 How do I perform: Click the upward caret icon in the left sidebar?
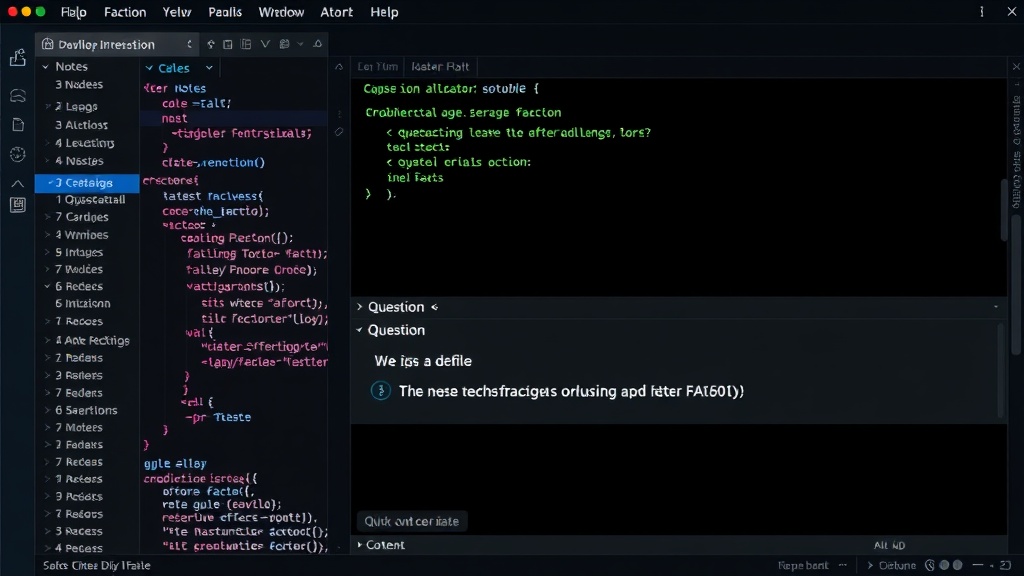click(18, 184)
